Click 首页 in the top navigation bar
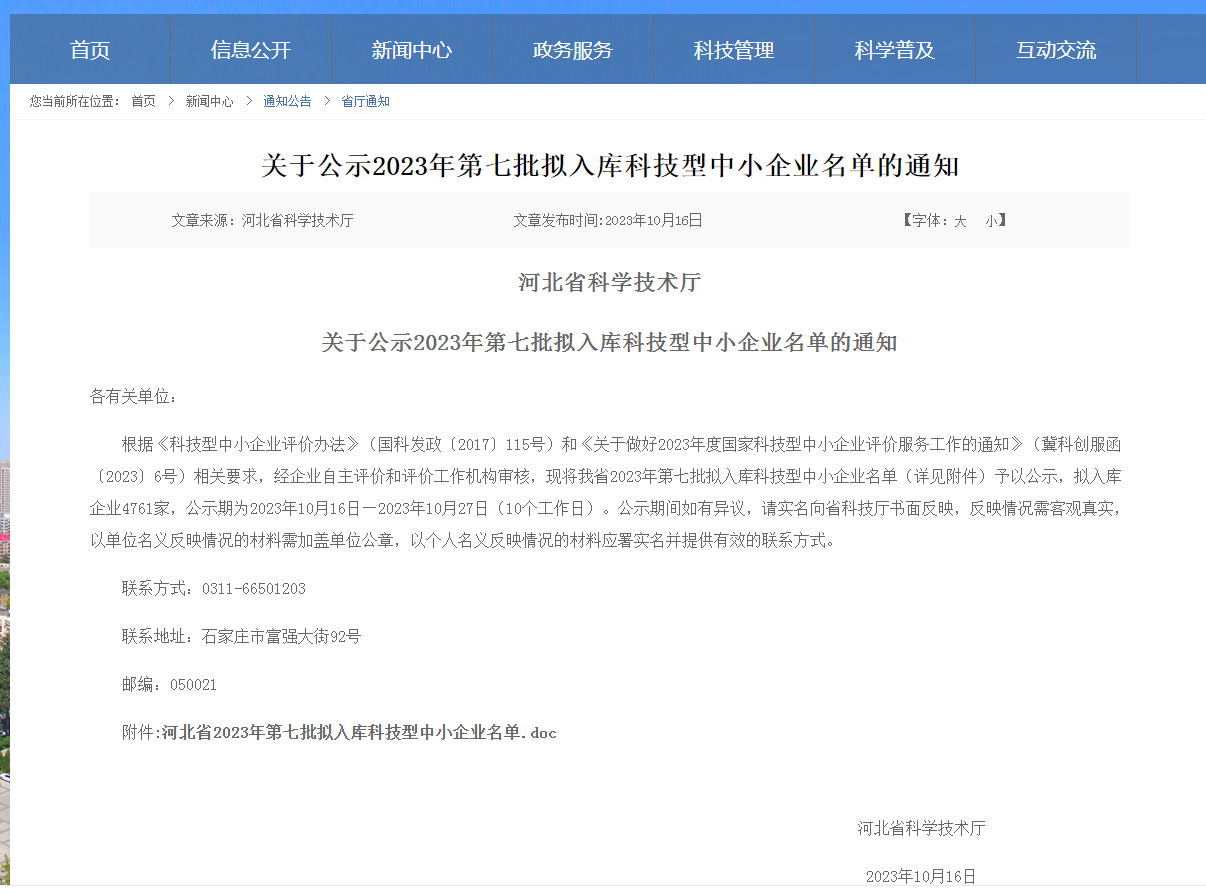Image resolution: width=1206 pixels, height=893 pixels. tap(90, 50)
